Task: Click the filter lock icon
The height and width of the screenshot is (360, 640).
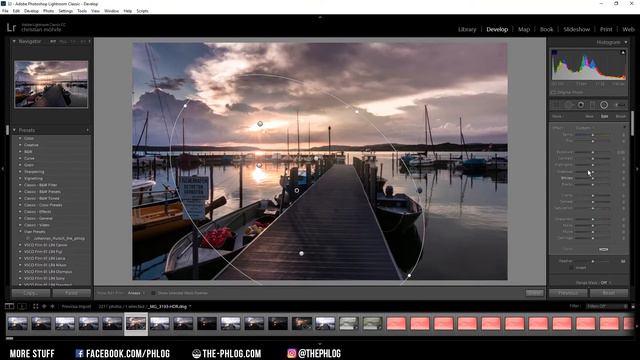Action: (x=633, y=306)
